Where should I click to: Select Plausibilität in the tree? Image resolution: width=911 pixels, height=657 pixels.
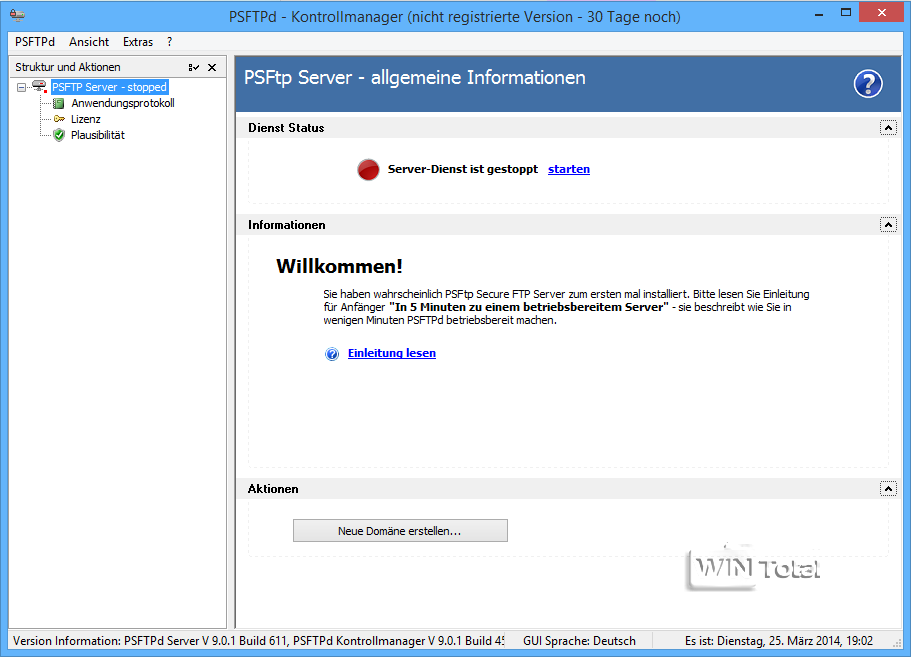point(98,135)
